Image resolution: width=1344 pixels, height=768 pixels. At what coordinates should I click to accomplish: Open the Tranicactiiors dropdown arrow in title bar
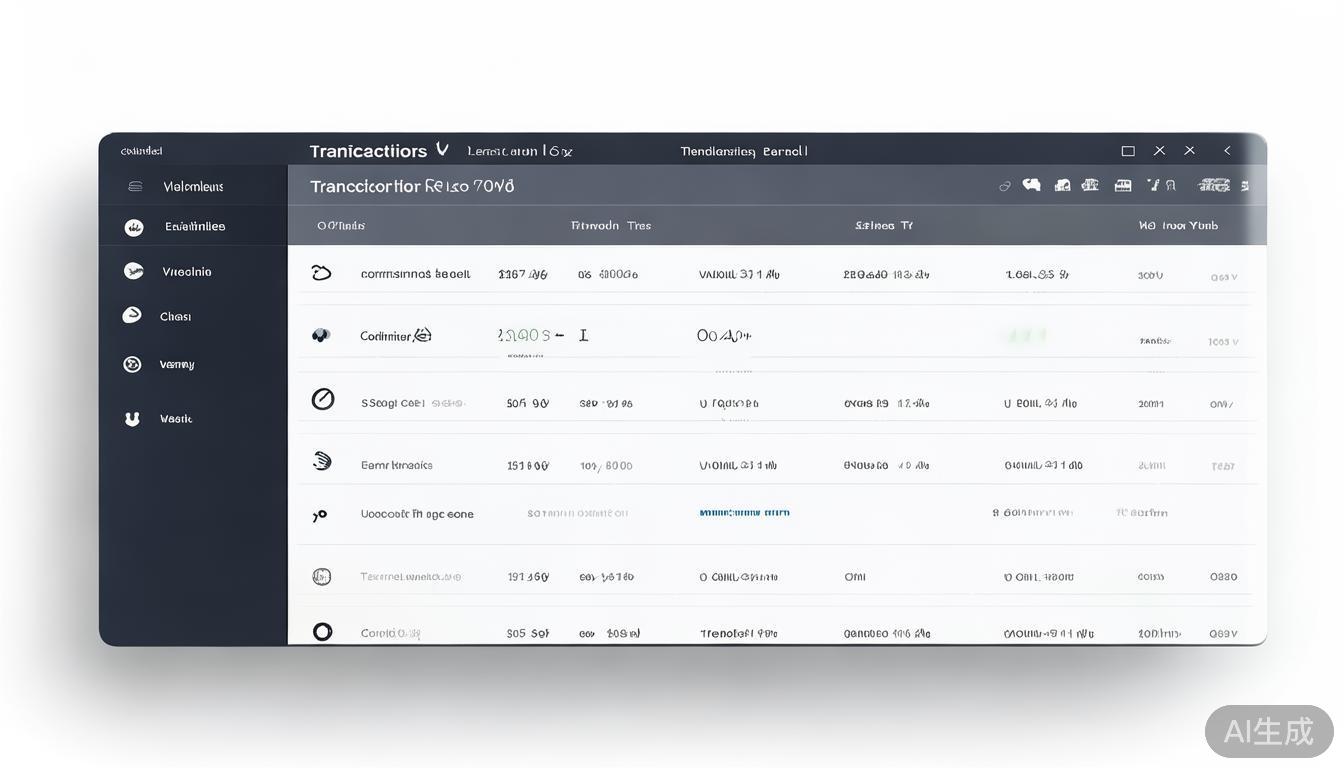tap(442, 150)
